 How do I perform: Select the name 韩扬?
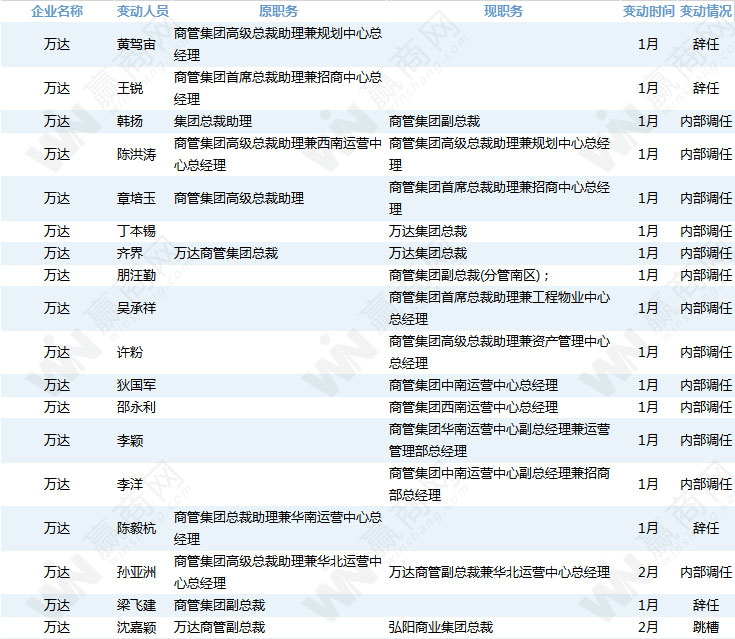tap(130, 121)
